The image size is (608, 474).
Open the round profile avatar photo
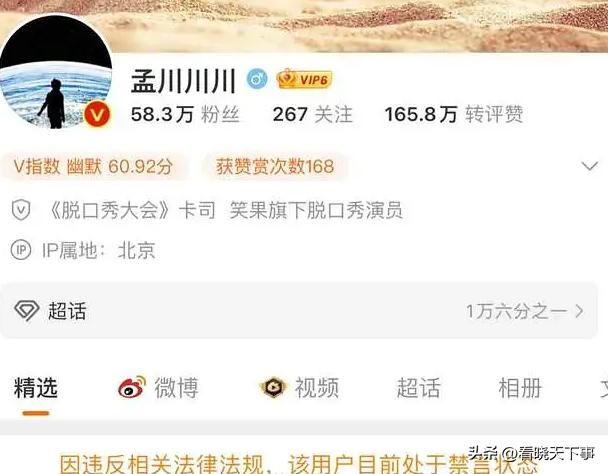(x=55, y=72)
